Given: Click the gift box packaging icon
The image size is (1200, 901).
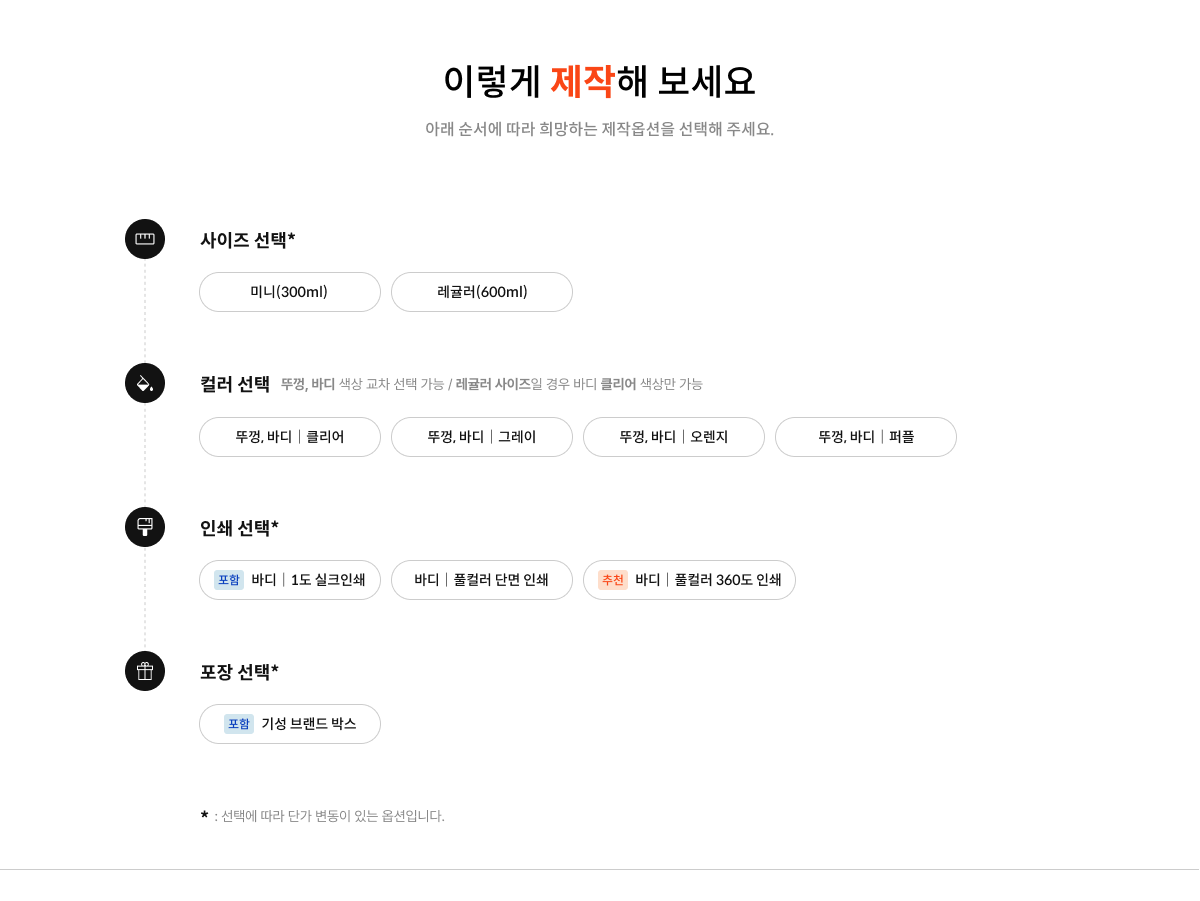Looking at the screenshot, I should [145, 671].
